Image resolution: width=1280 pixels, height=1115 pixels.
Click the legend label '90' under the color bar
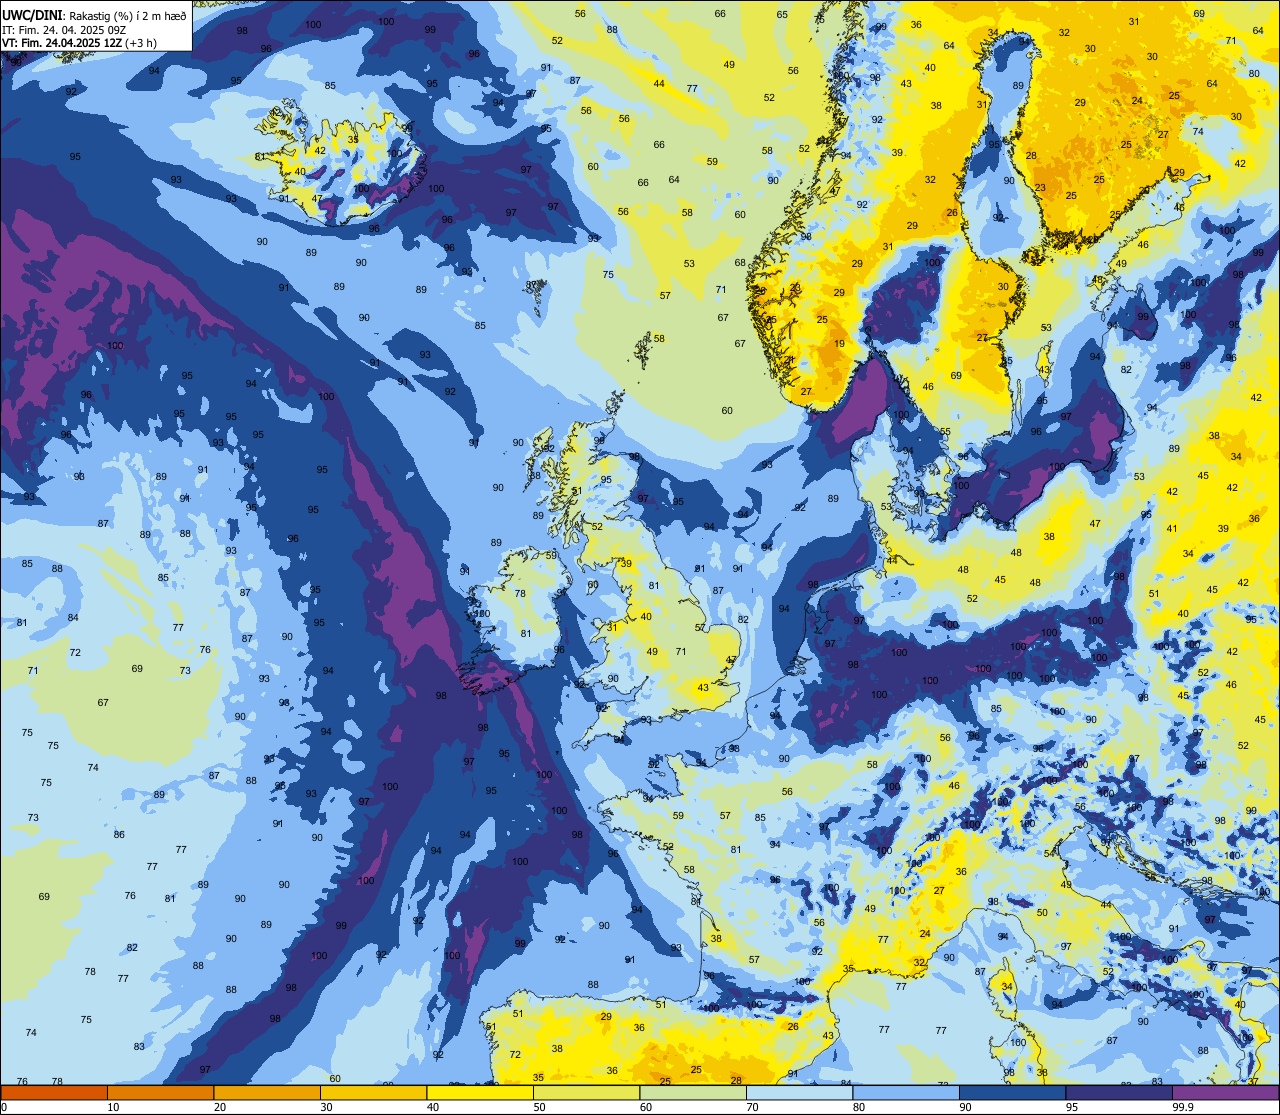965,1107
